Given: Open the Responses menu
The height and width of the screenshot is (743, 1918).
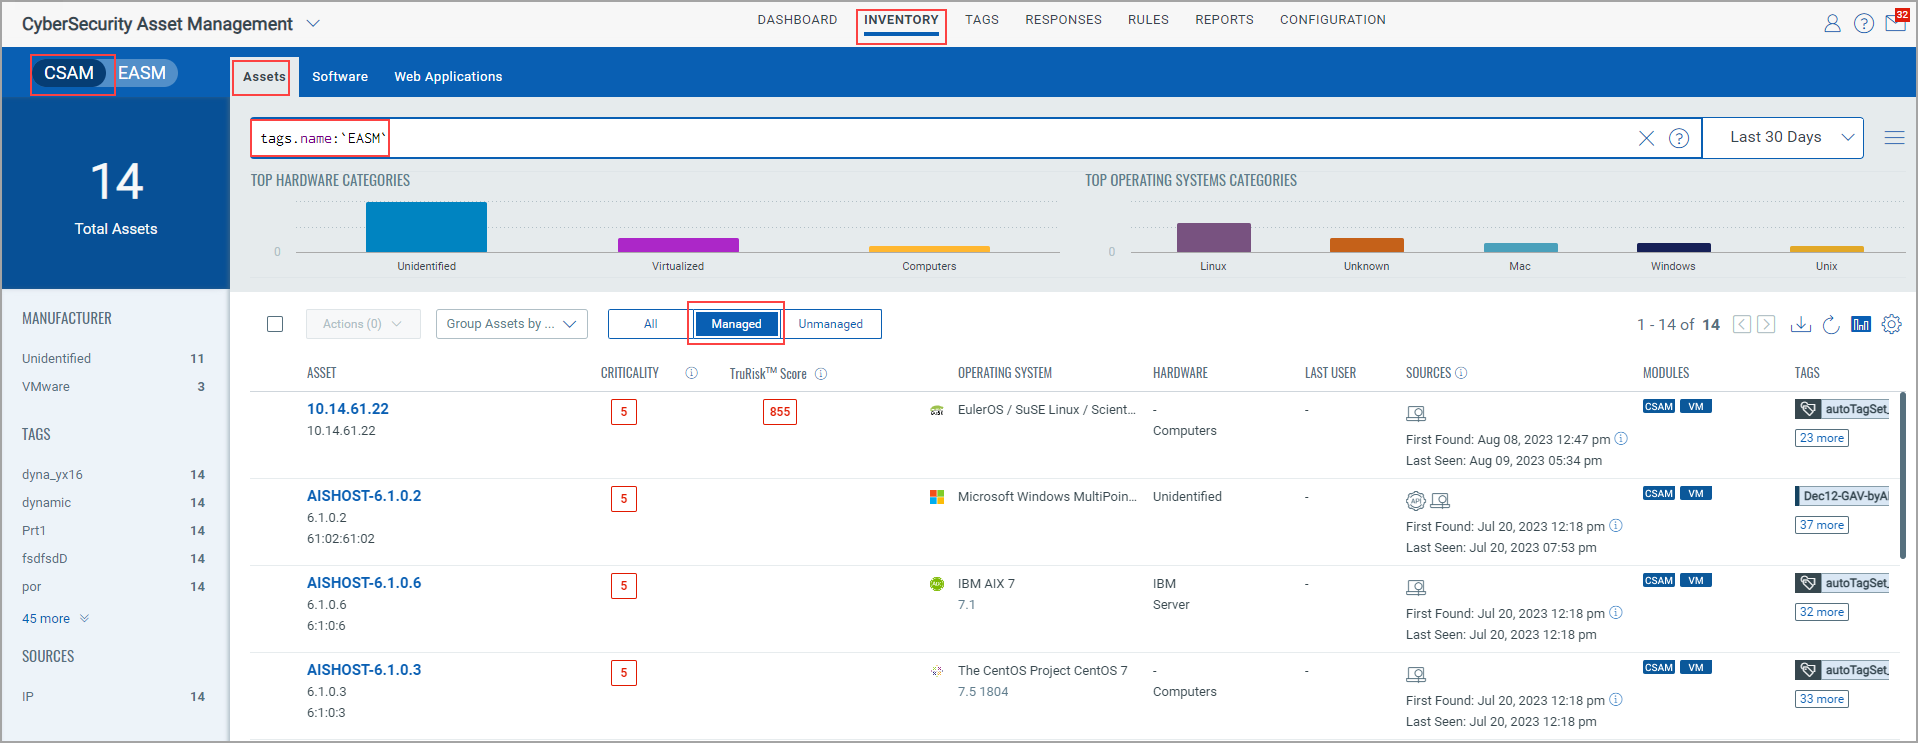Looking at the screenshot, I should [1063, 20].
